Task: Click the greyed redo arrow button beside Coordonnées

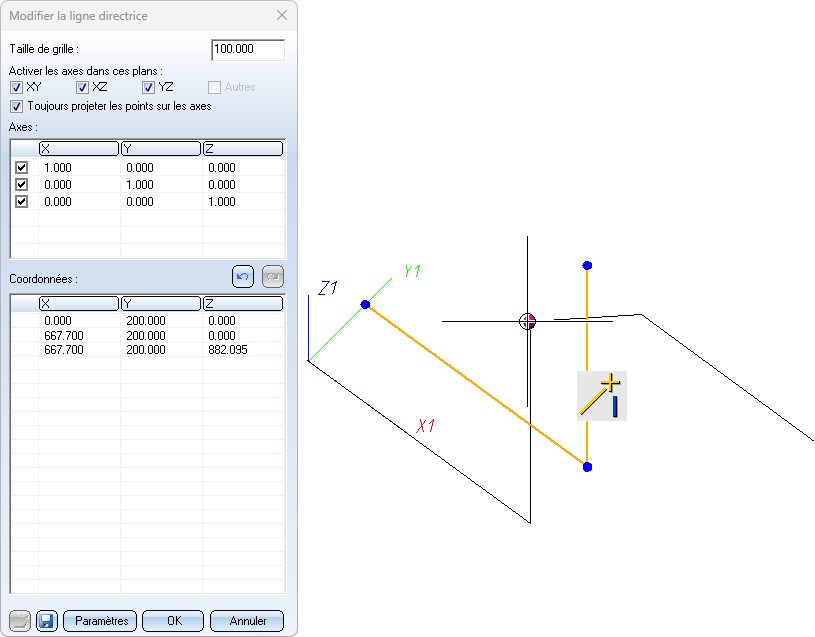Action: click(273, 276)
